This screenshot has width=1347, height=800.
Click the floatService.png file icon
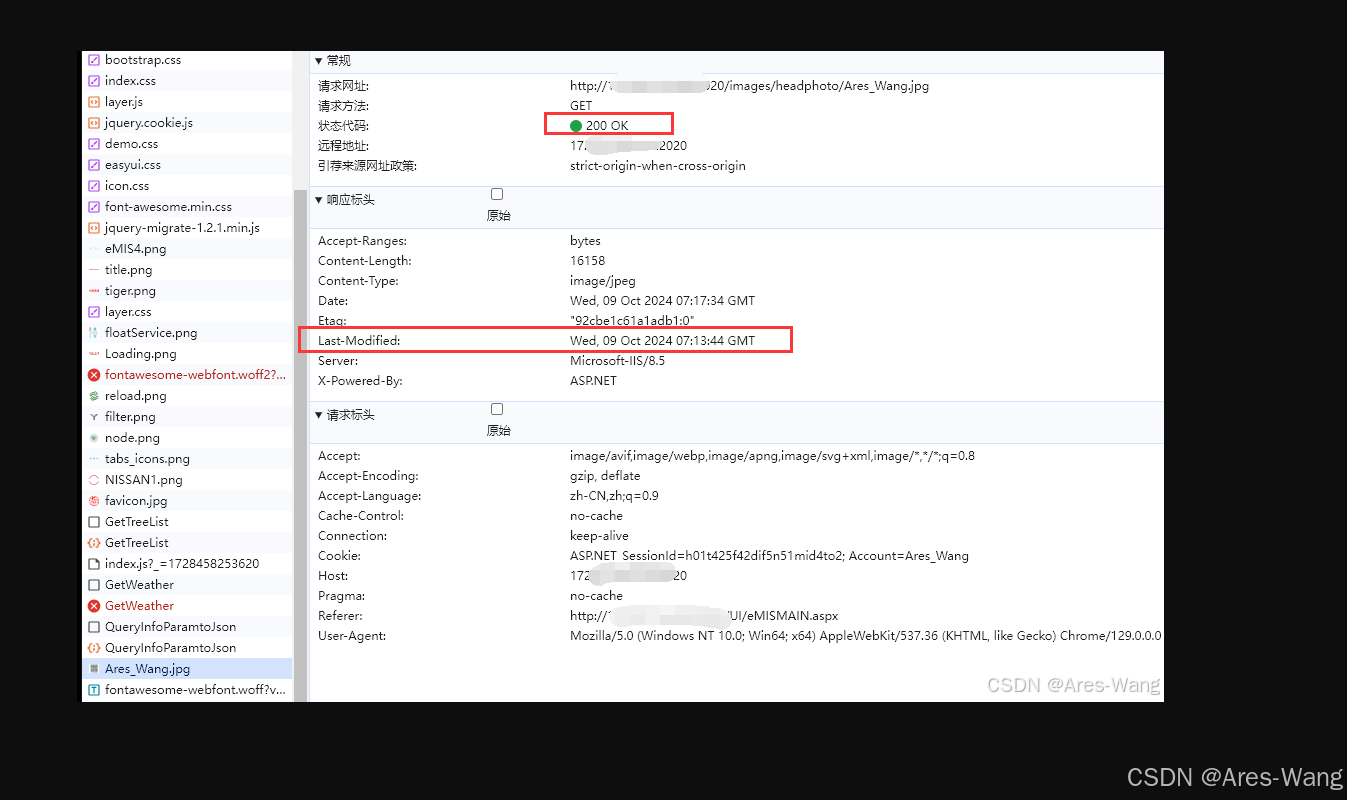pos(94,332)
